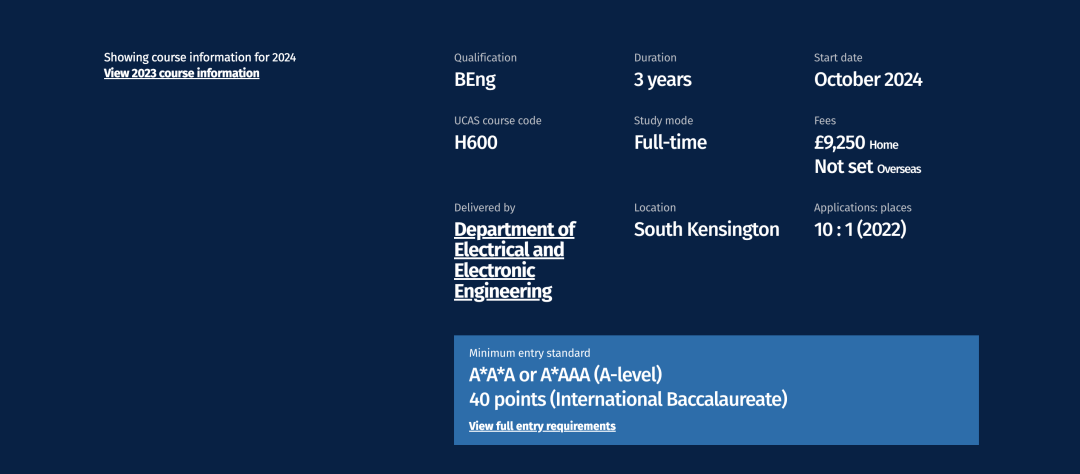This screenshot has width=1080, height=474.
Task: Click the UCAS course code label
Action: (497, 121)
